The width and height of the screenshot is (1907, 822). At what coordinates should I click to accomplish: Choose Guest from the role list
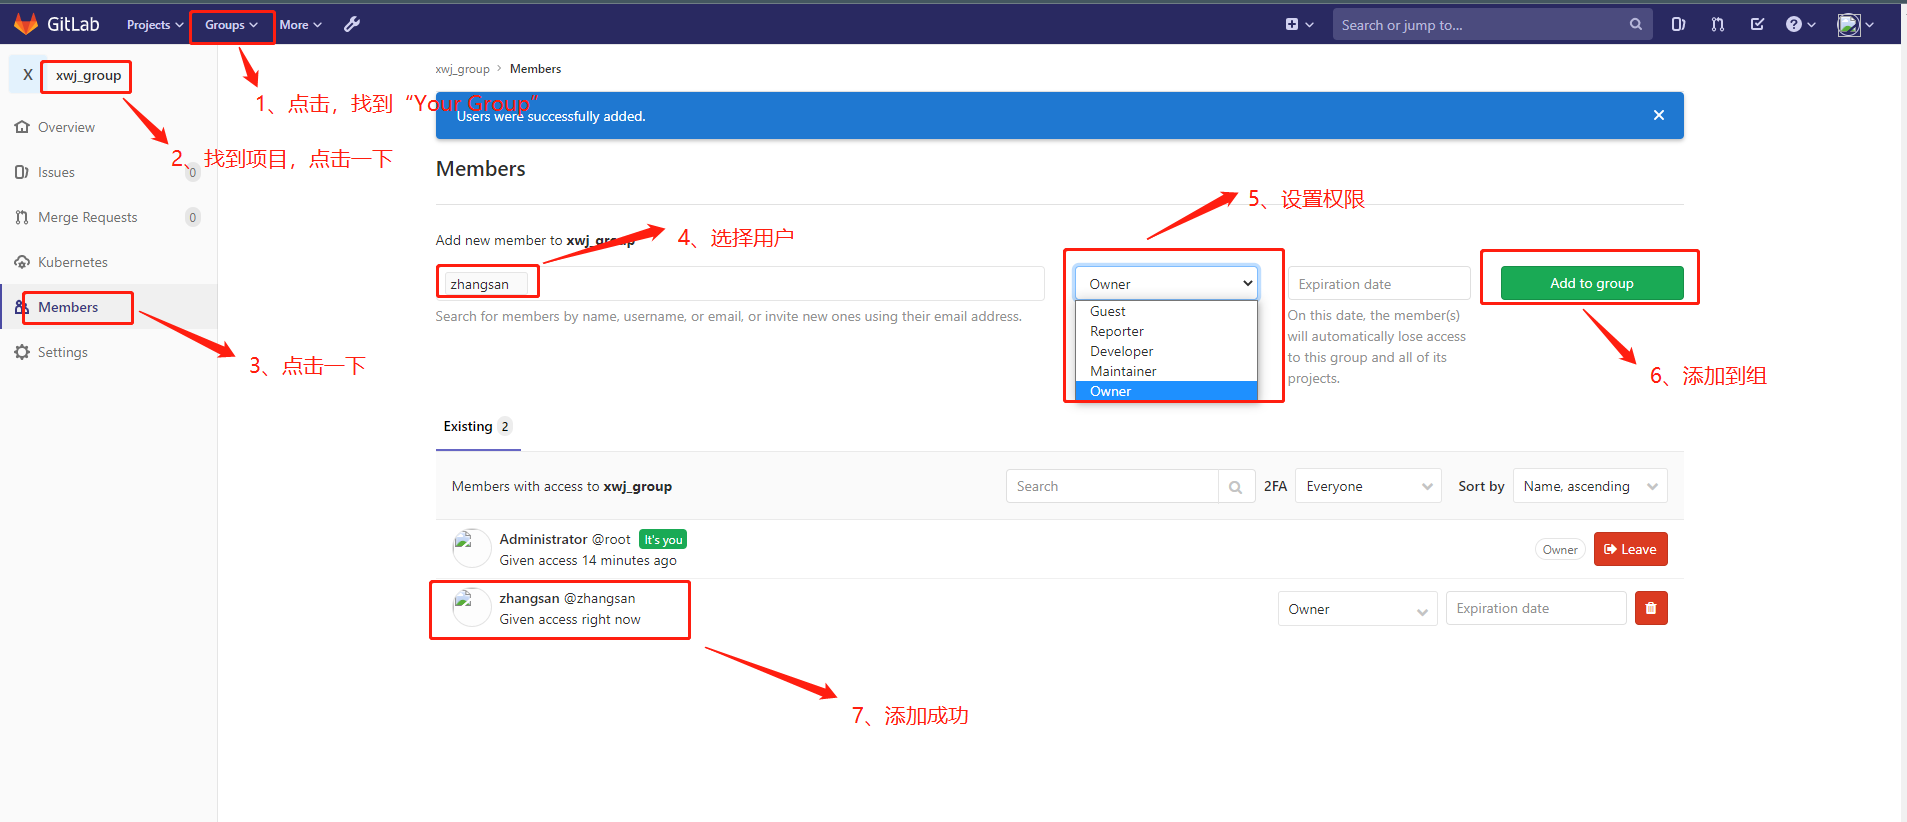coord(1166,311)
